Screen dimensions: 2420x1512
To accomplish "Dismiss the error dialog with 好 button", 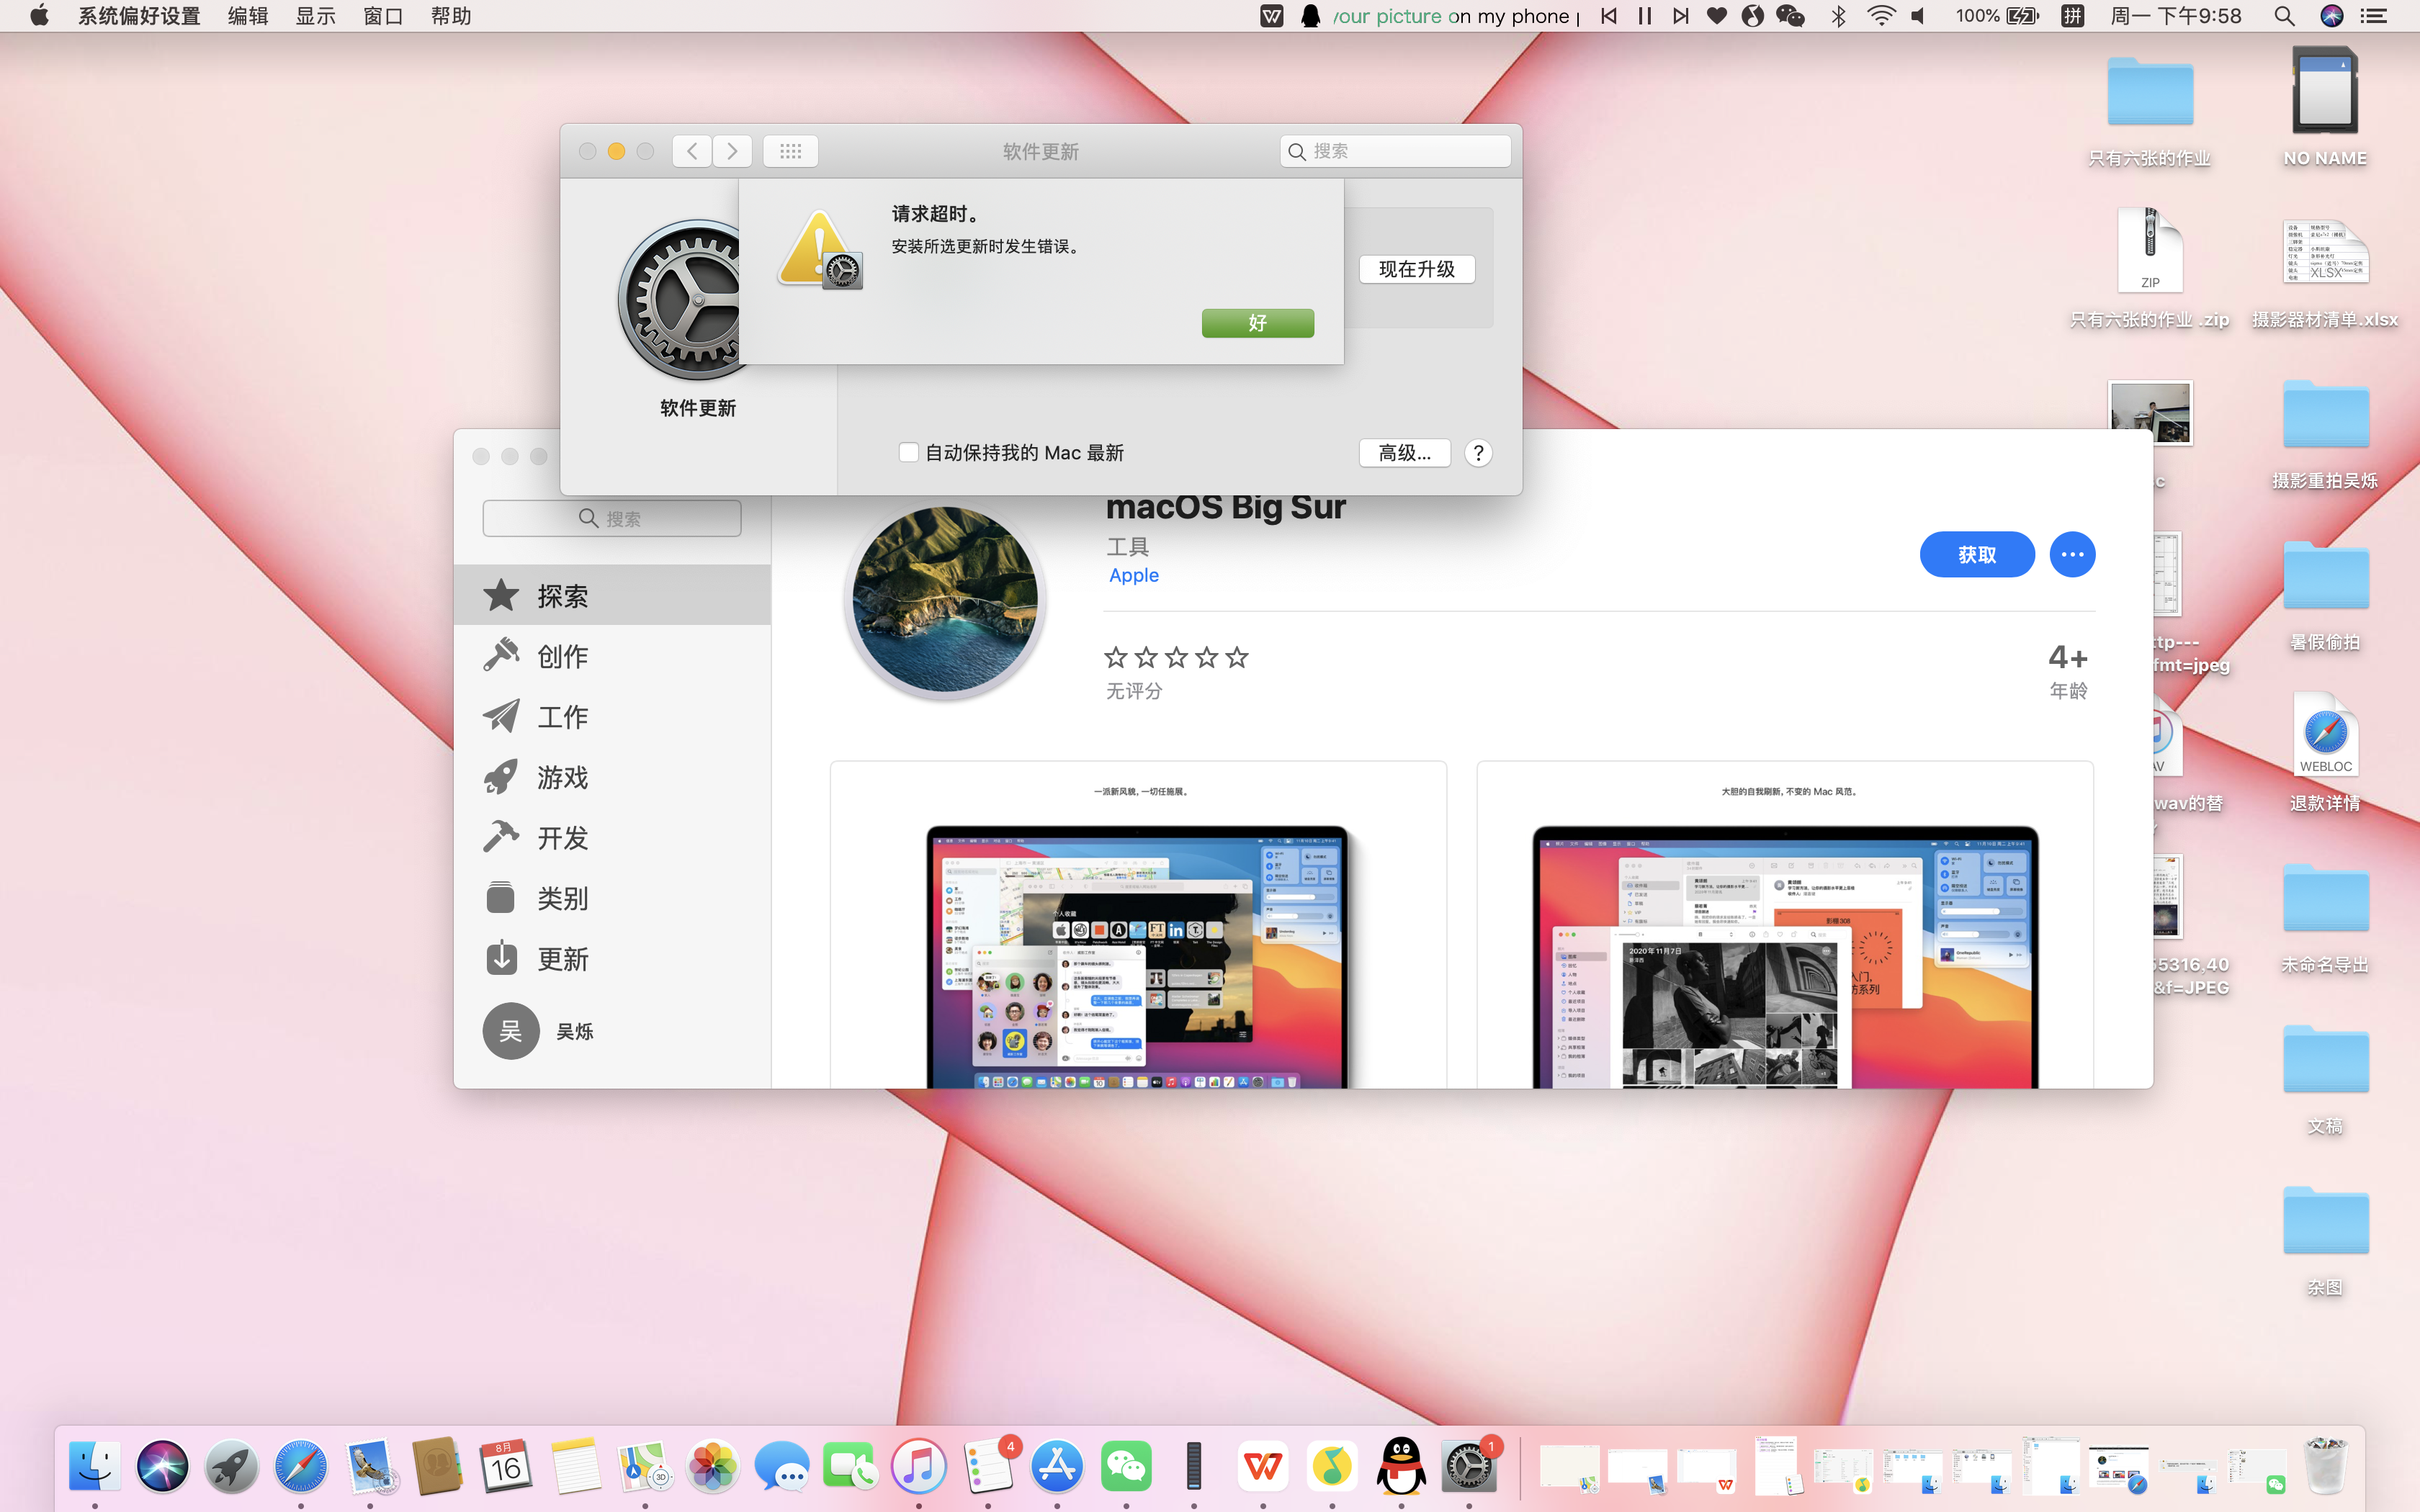I will coord(1257,323).
